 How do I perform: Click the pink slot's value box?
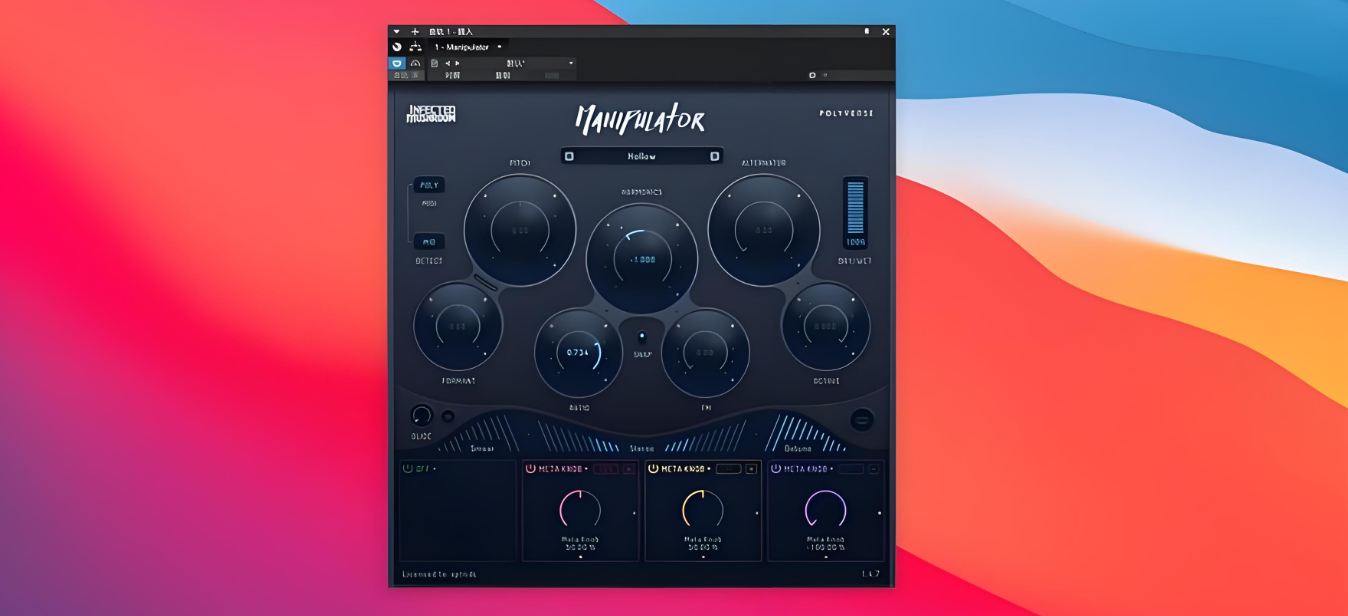coord(606,468)
